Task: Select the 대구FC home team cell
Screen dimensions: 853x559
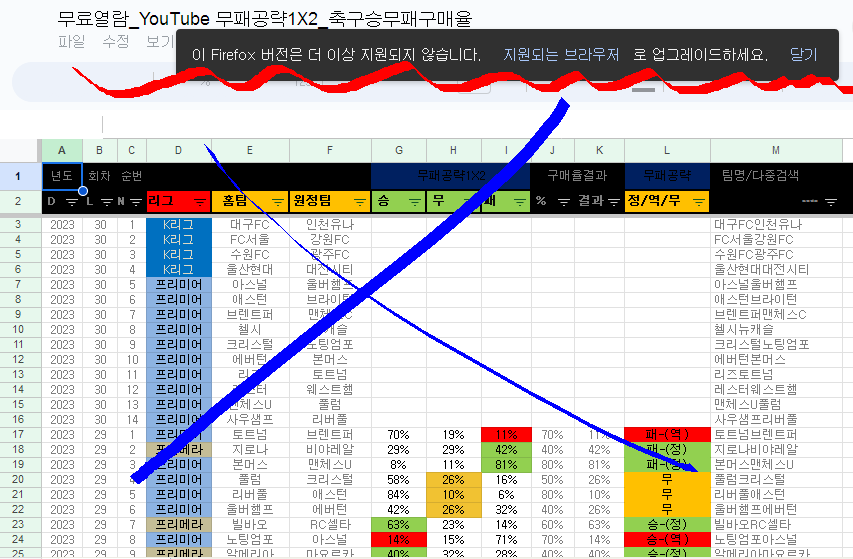Action: pos(250,225)
